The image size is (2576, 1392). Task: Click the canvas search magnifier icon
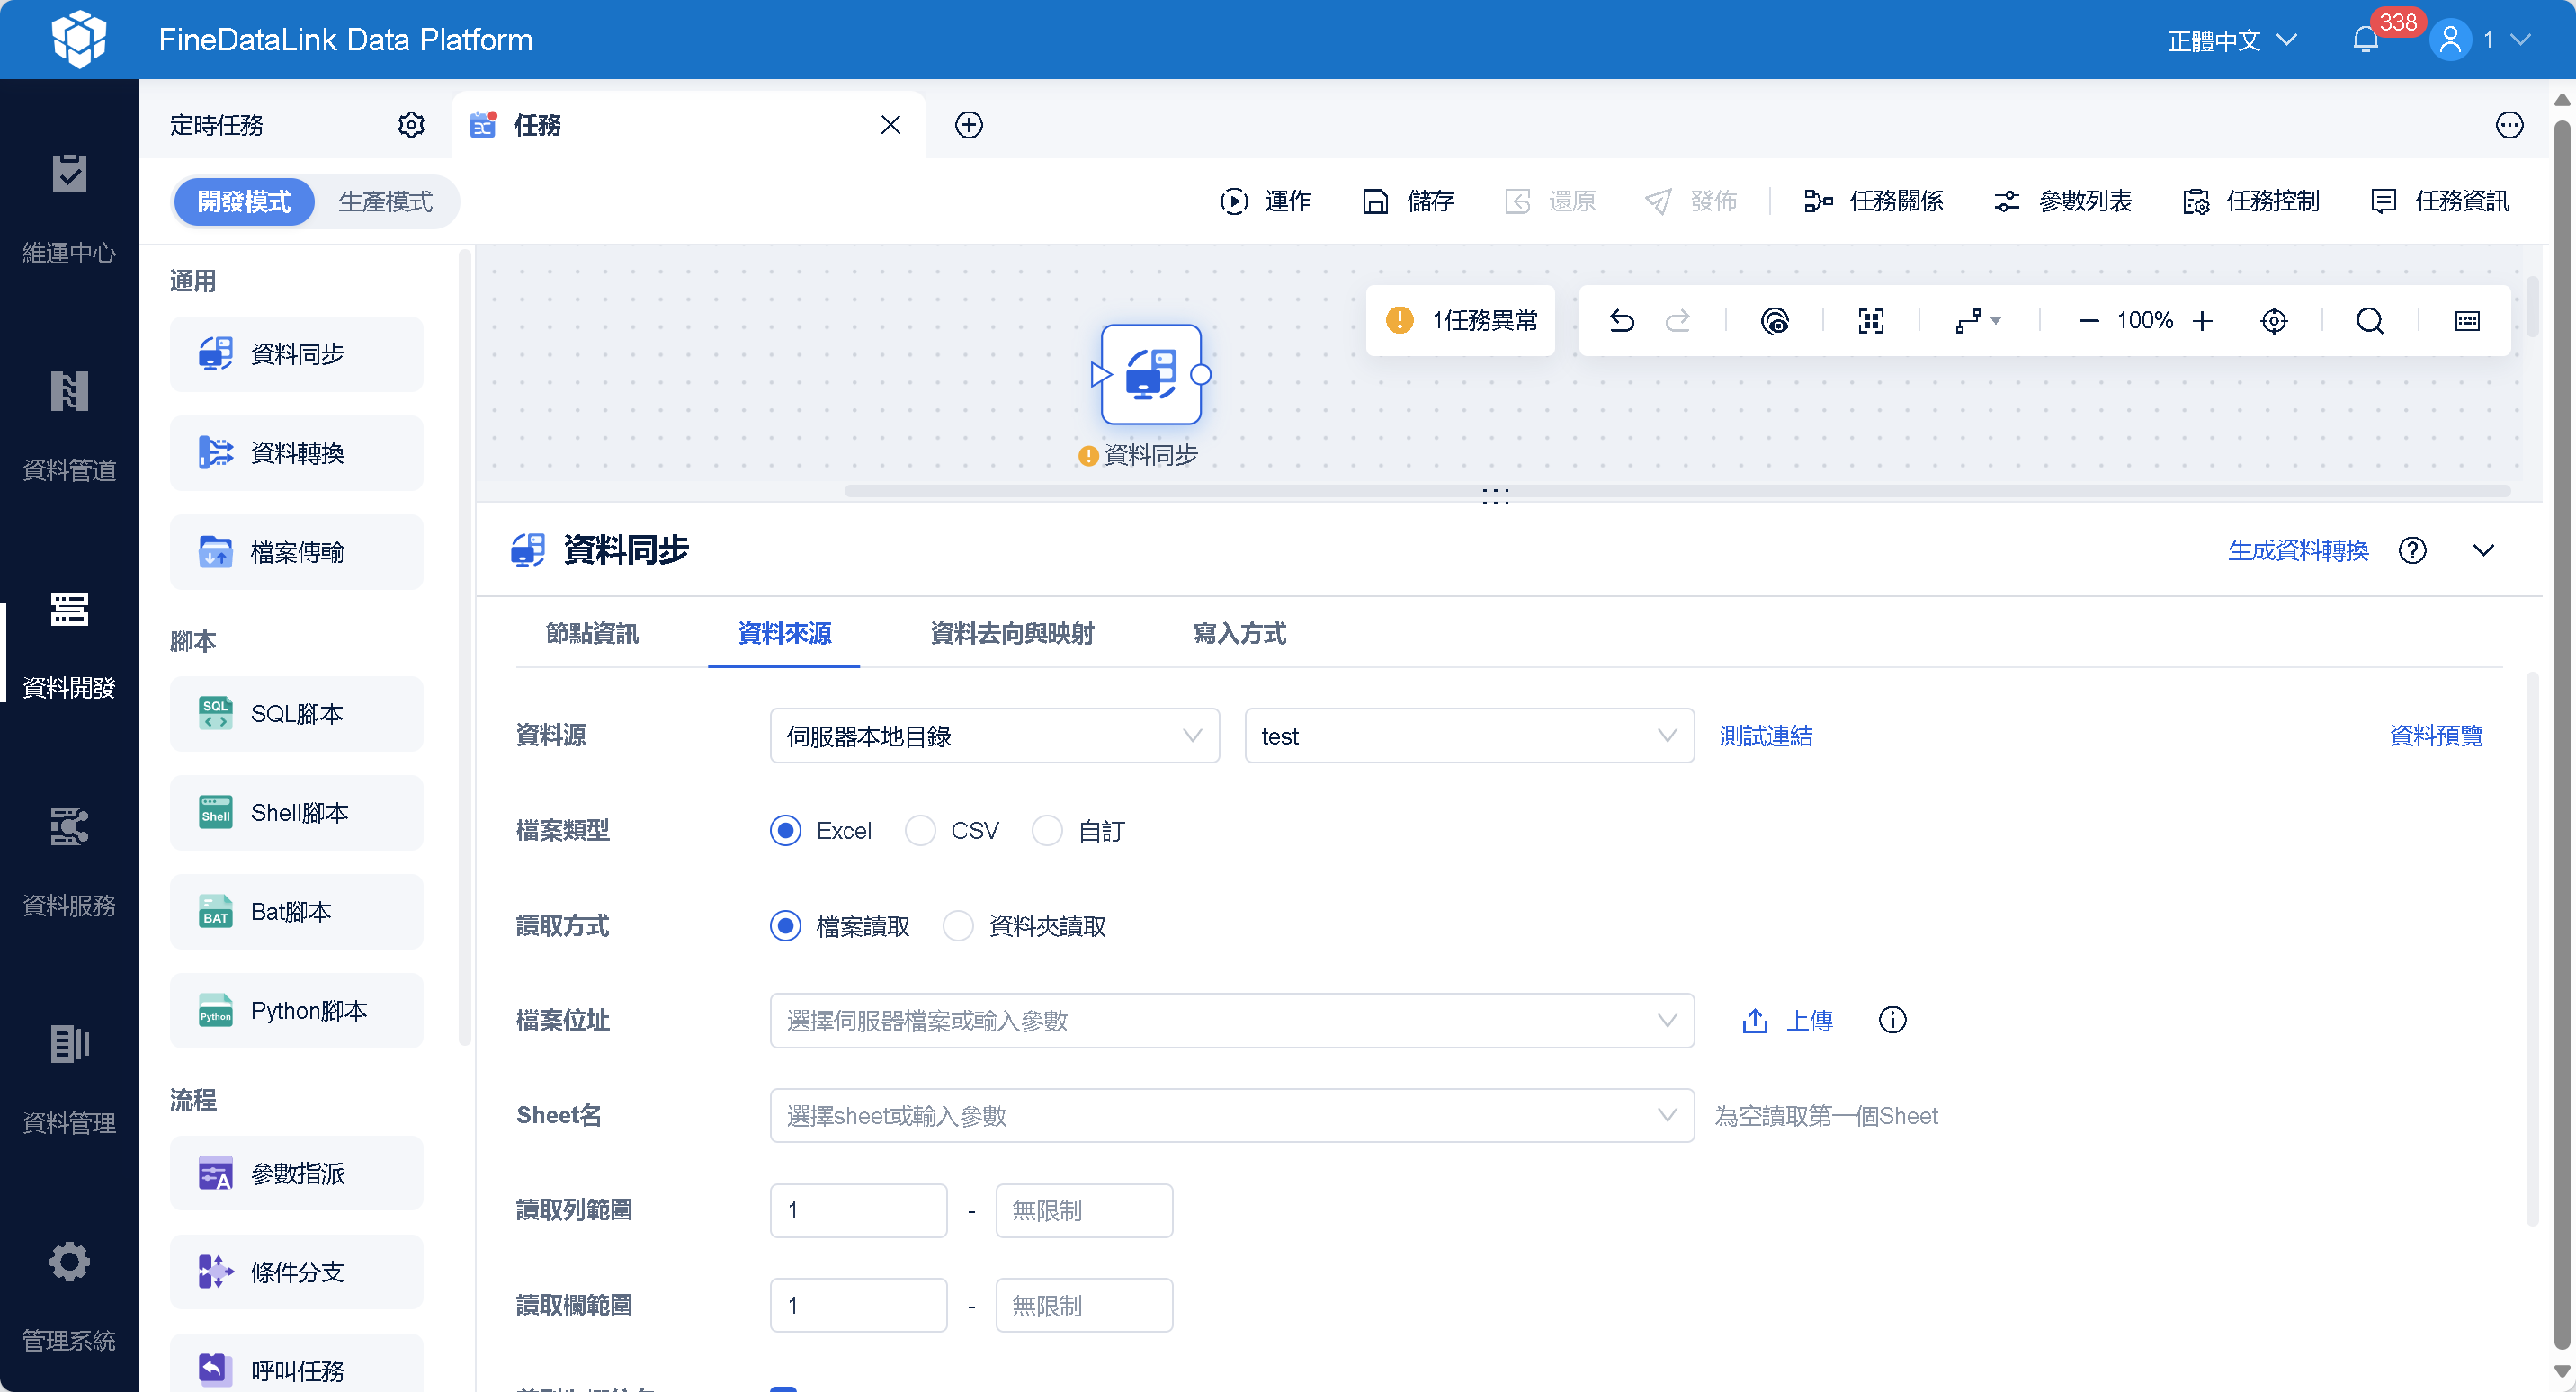2369,320
